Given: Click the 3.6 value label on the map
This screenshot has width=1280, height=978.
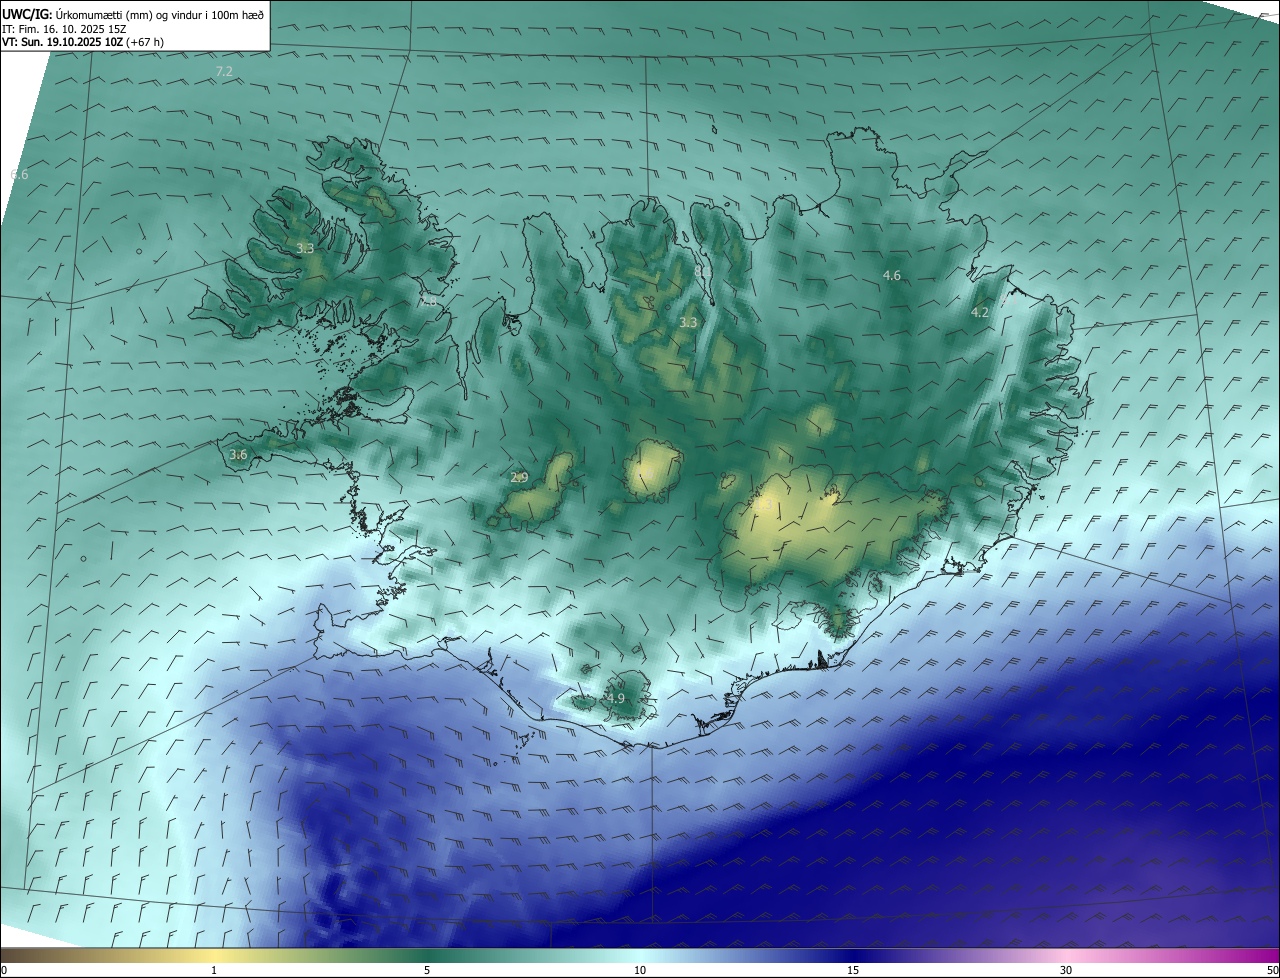Looking at the screenshot, I should click(x=238, y=454).
